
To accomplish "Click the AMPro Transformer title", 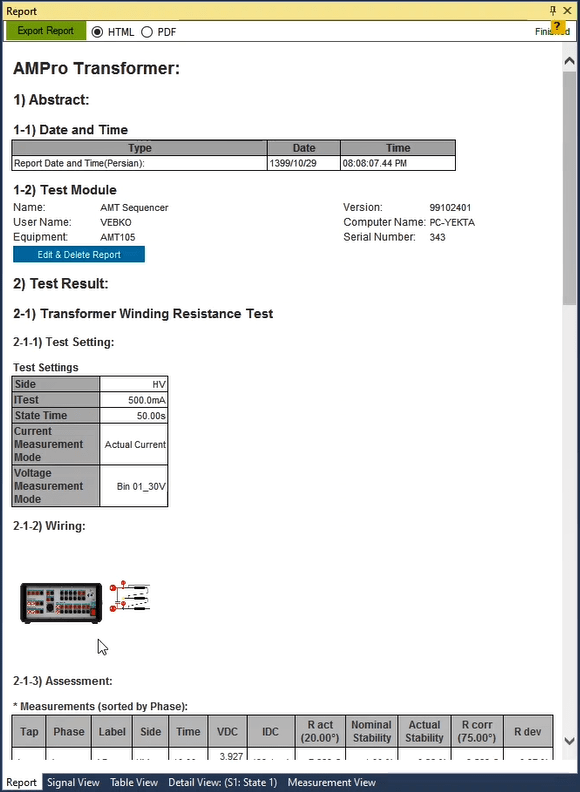I will [x=96, y=68].
